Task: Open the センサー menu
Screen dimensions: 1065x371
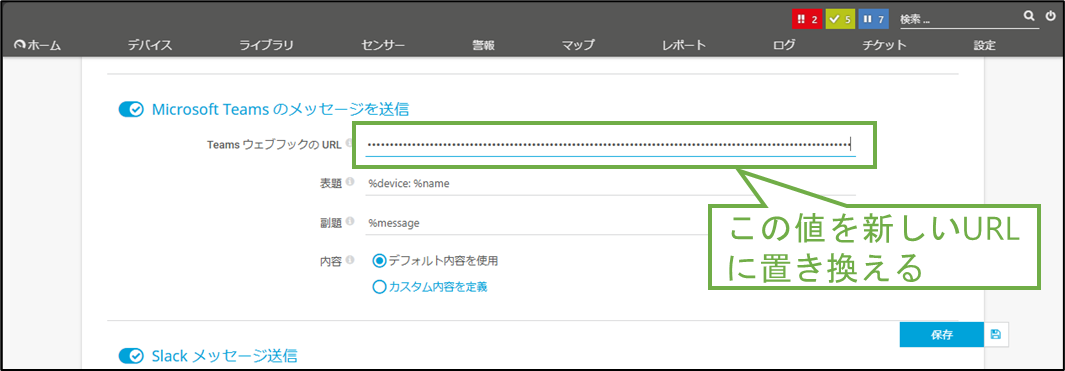Action: point(383,46)
